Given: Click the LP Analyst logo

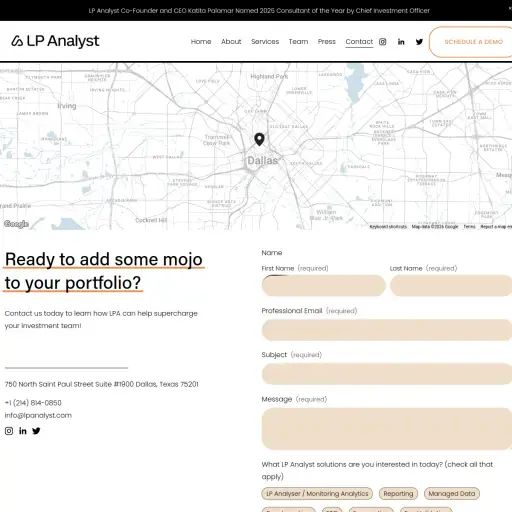Looking at the screenshot, I should [x=55, y=41].
